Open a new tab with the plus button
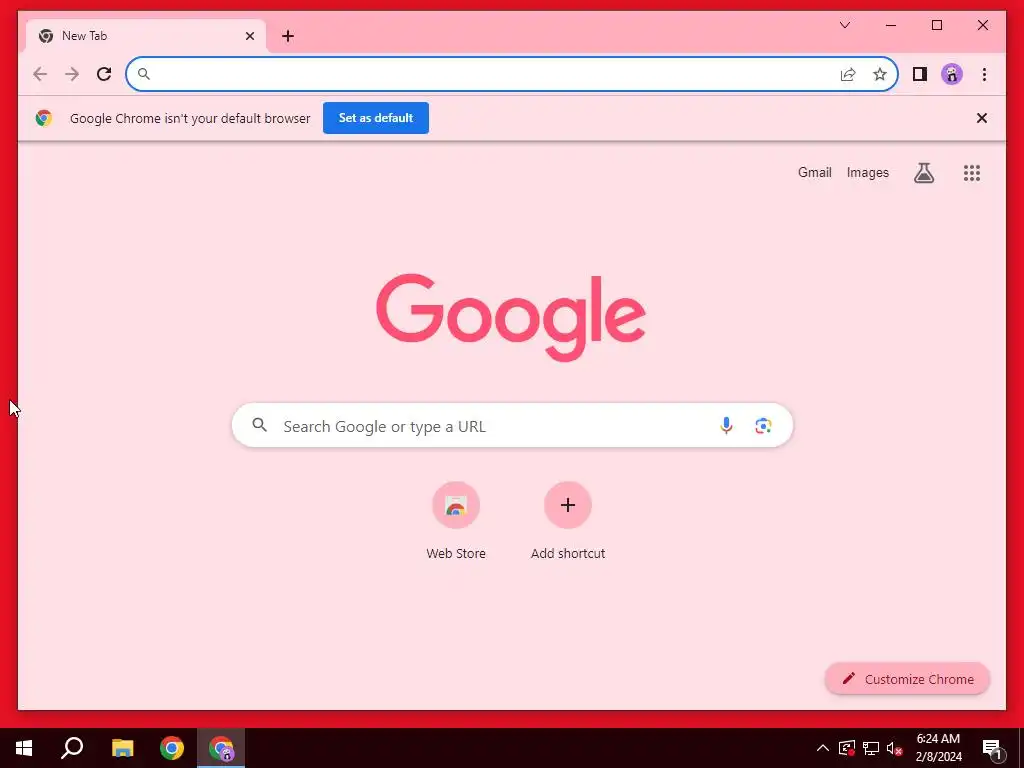1024x768 pixels. 288,36
